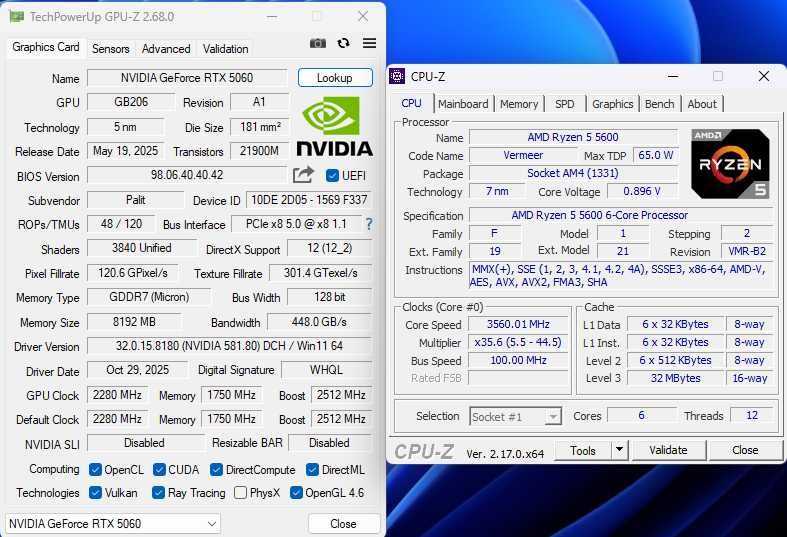Toggle the DirectCompute checkbox

pyautogui.click(x=216, y=470)
